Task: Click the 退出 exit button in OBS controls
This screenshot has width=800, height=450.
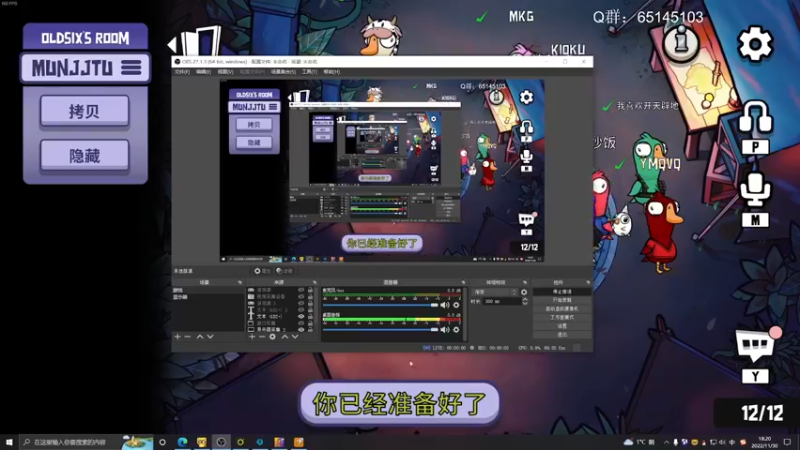Action: click(x=562, y=335)
